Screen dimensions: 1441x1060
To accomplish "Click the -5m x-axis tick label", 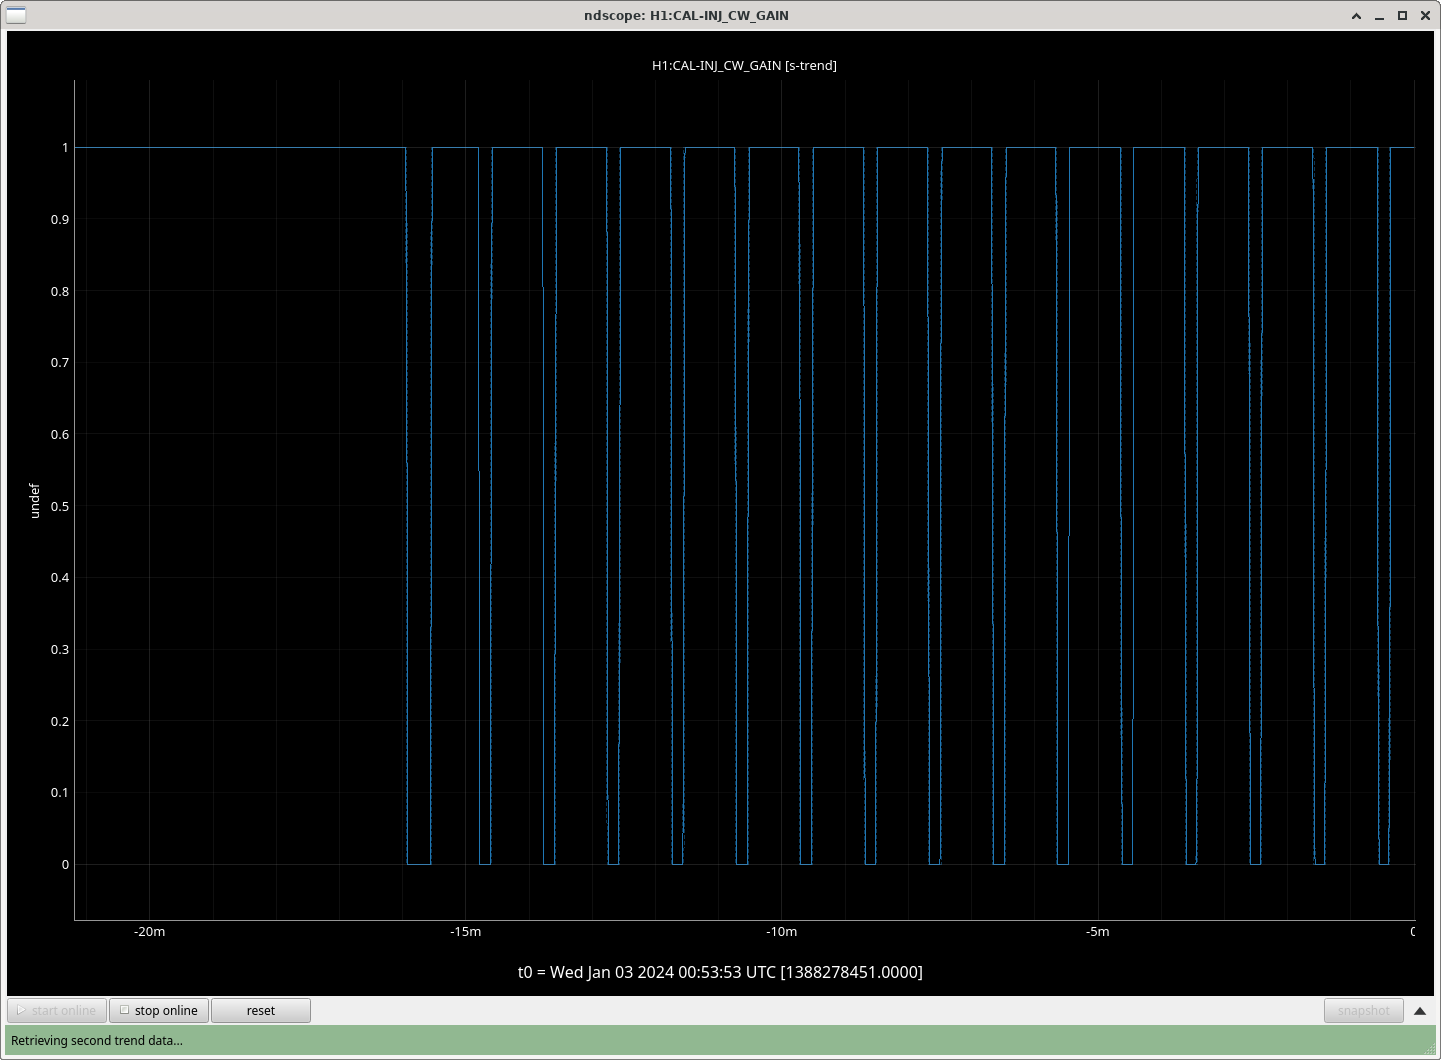I will pyautogui.click(x=1097, y=931).
